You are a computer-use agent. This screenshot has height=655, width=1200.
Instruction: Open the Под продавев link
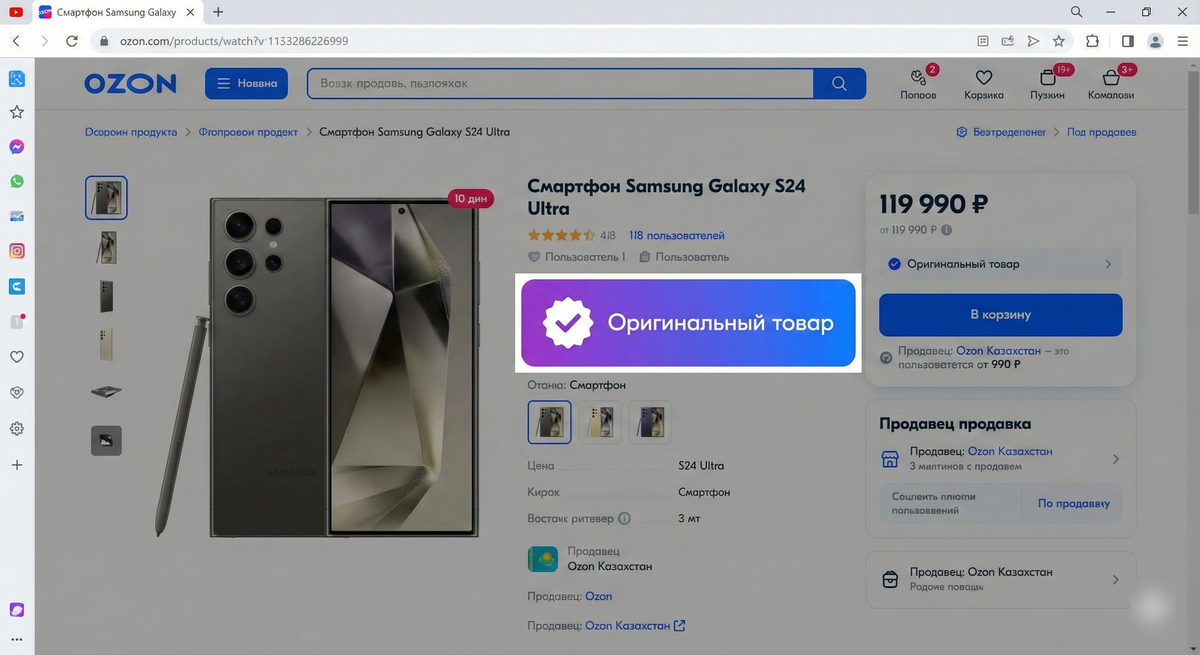point(1101,132)
